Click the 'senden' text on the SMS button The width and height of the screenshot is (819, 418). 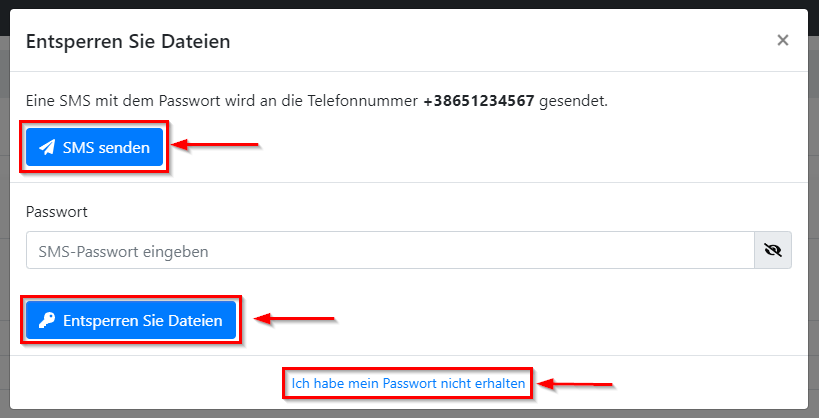point(124,148)
